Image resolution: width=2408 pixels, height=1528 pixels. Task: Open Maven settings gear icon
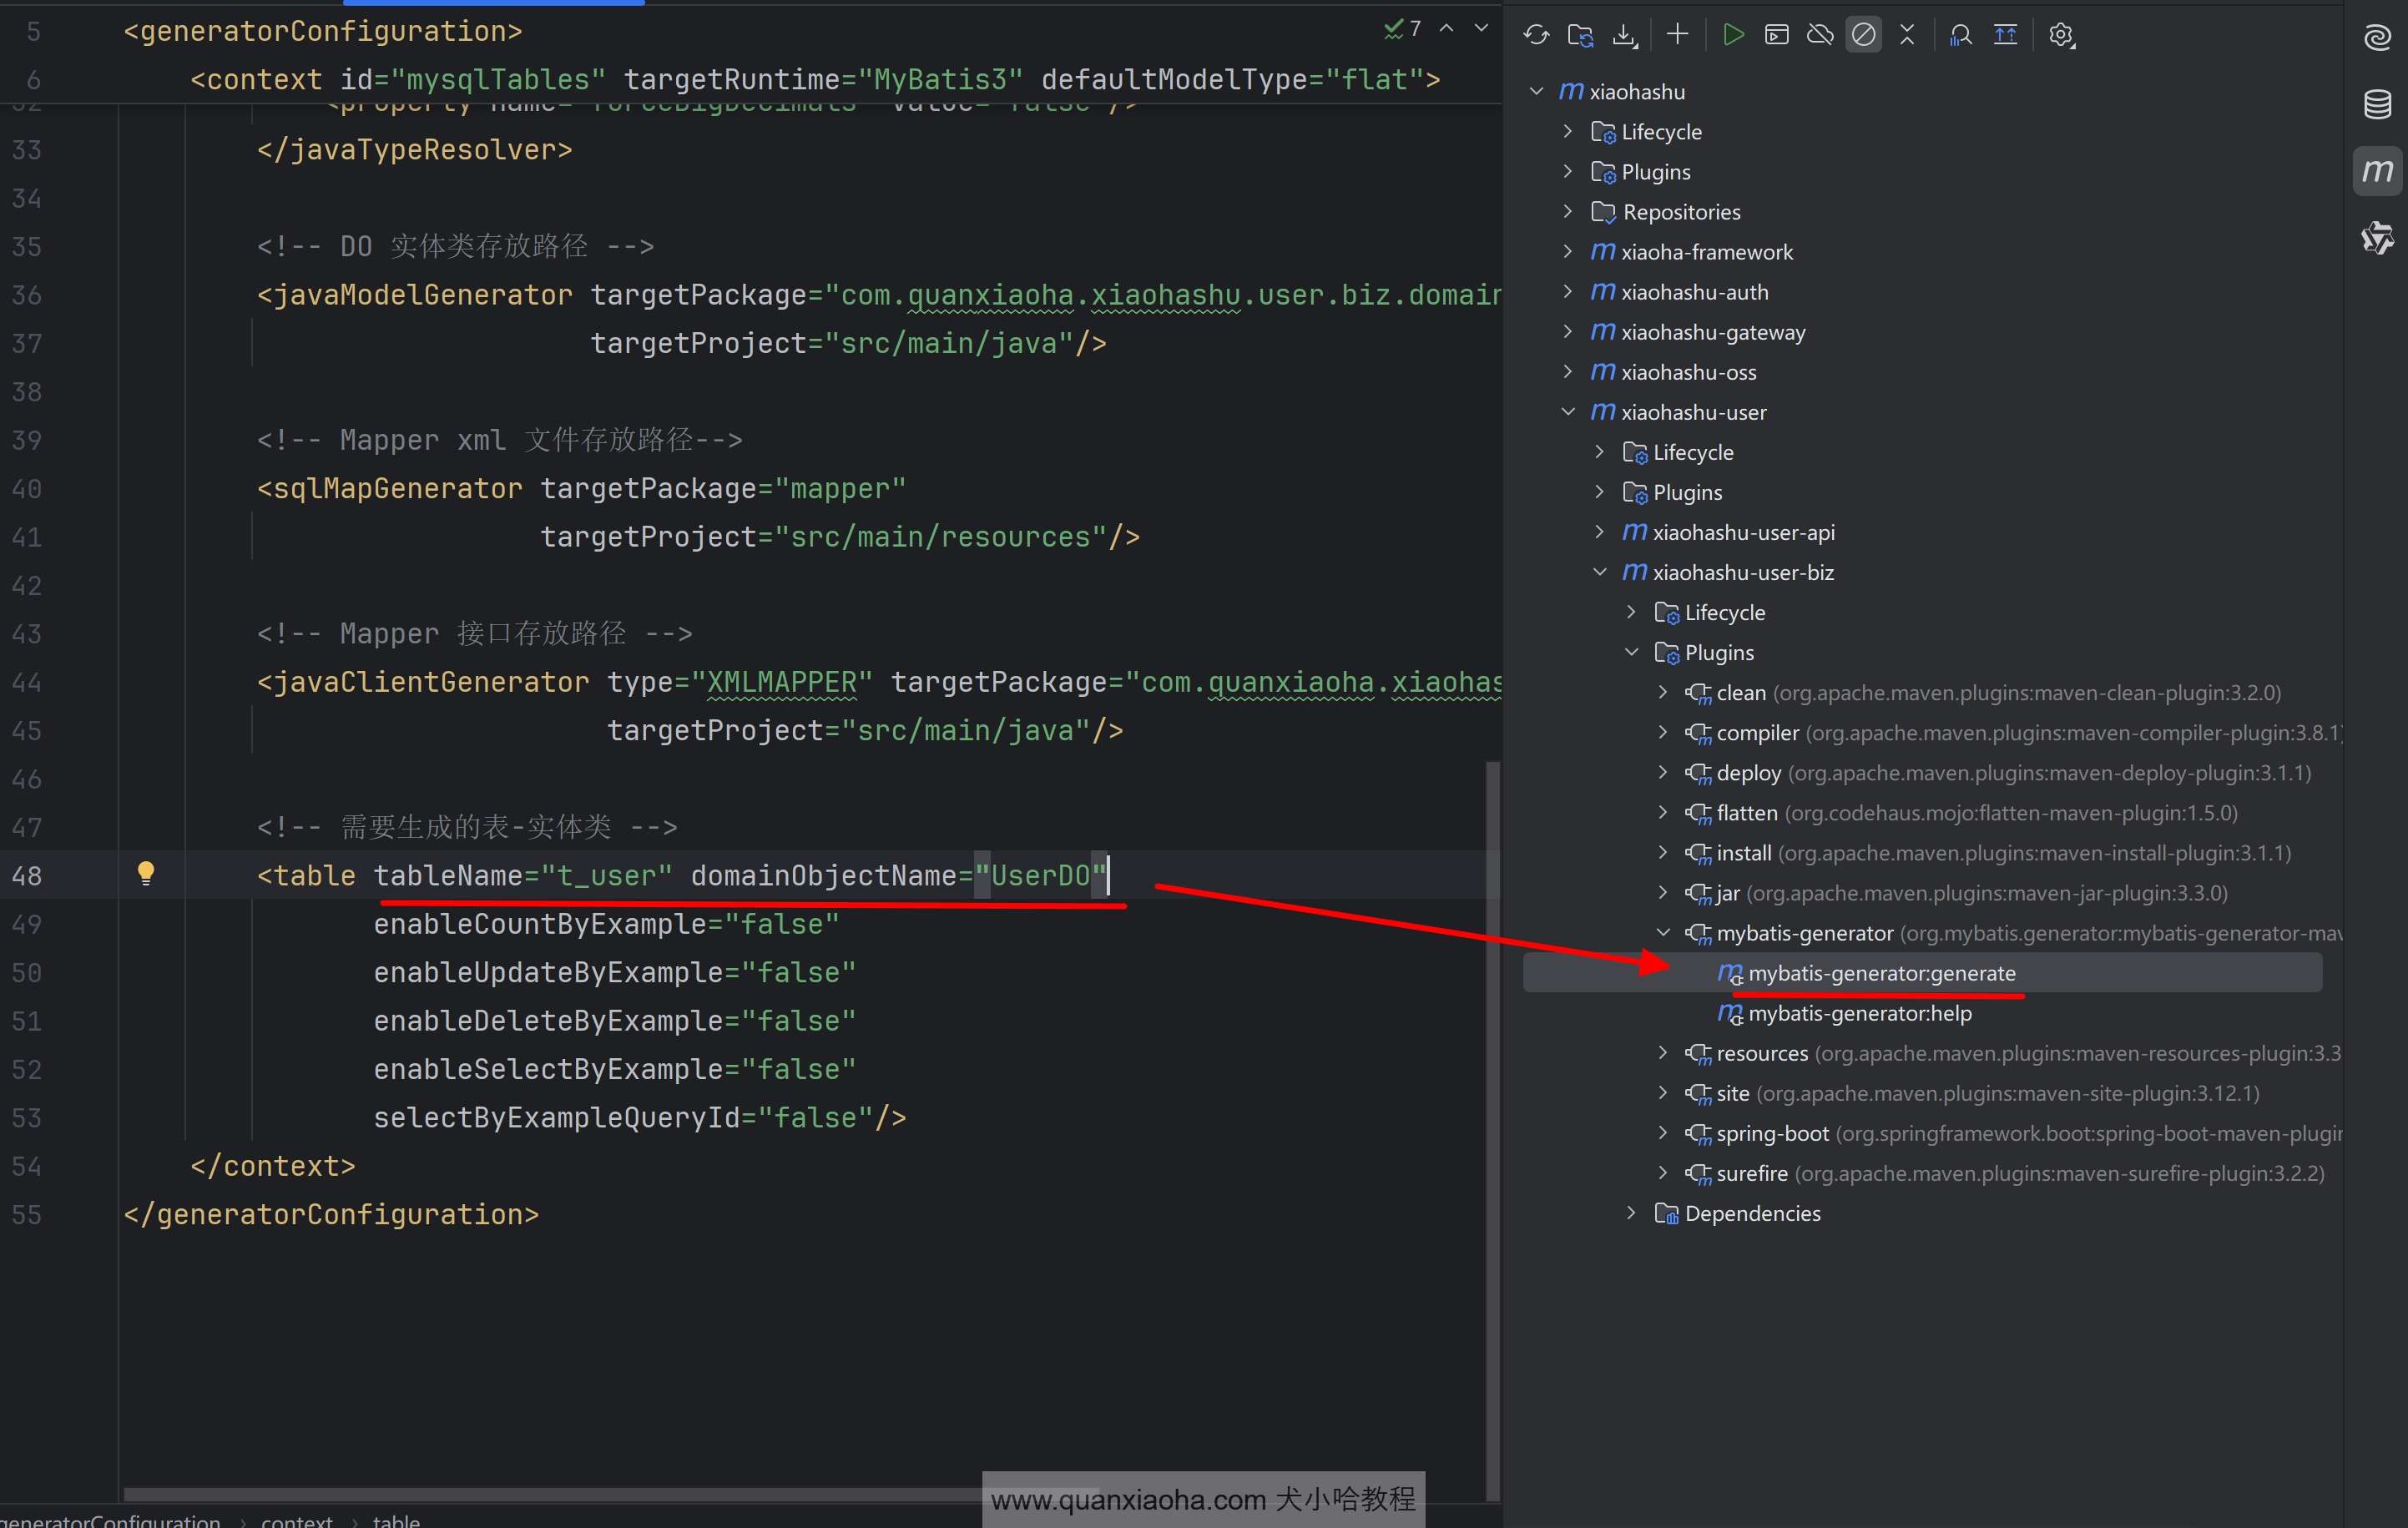click(x=2061, y=35)
